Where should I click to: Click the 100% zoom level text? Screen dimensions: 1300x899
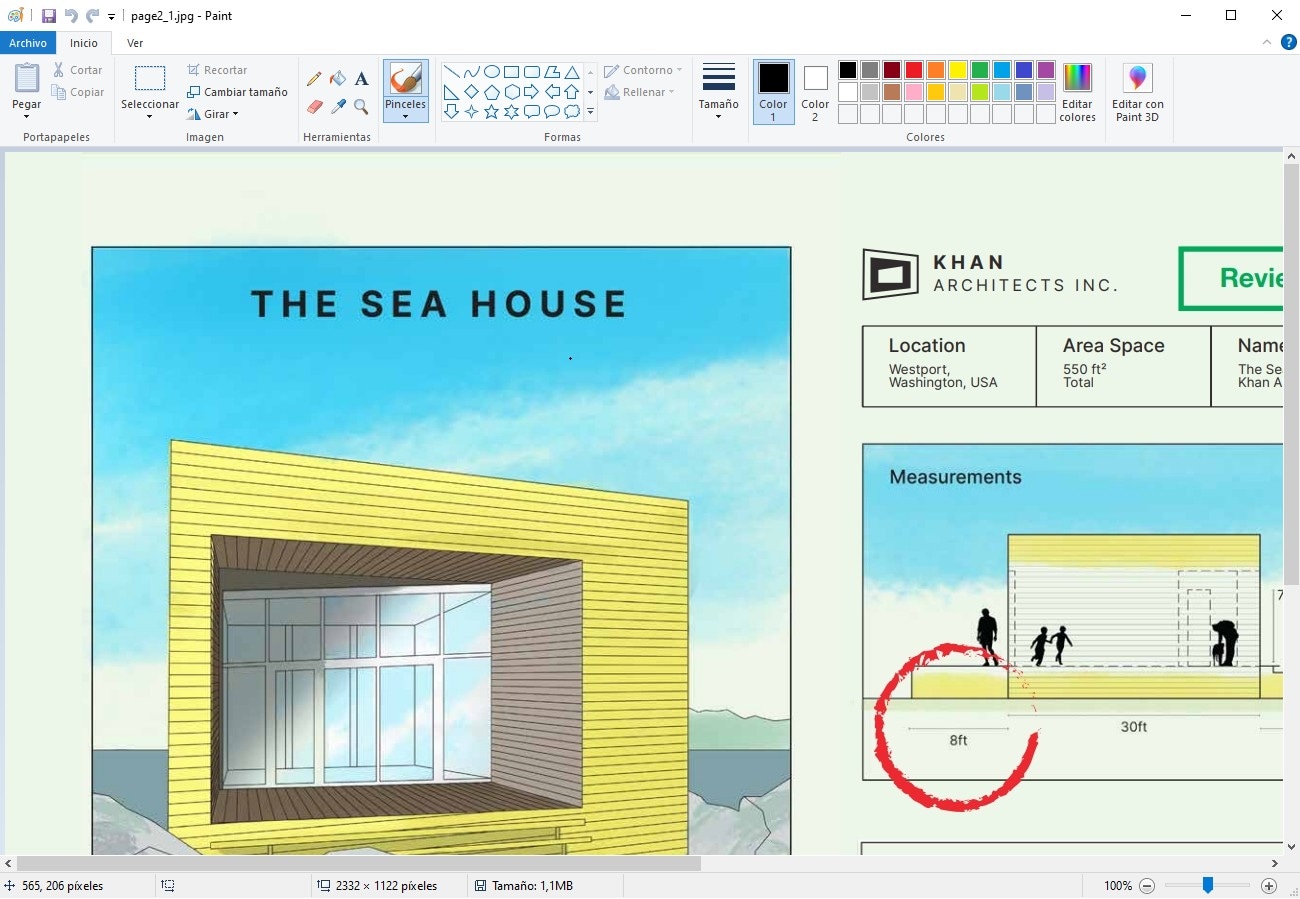[1118, 886]
